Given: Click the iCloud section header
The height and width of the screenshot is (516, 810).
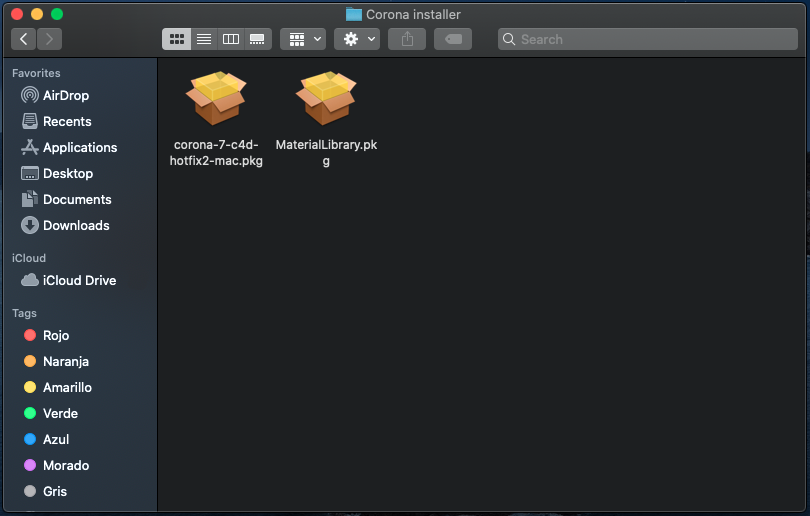Looking at the screenshot, I should pos(29,258).
